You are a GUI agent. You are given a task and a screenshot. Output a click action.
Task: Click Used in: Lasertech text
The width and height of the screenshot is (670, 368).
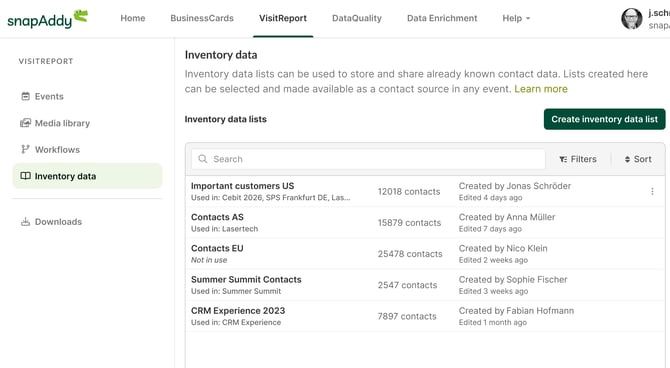(x=224, y=229)
